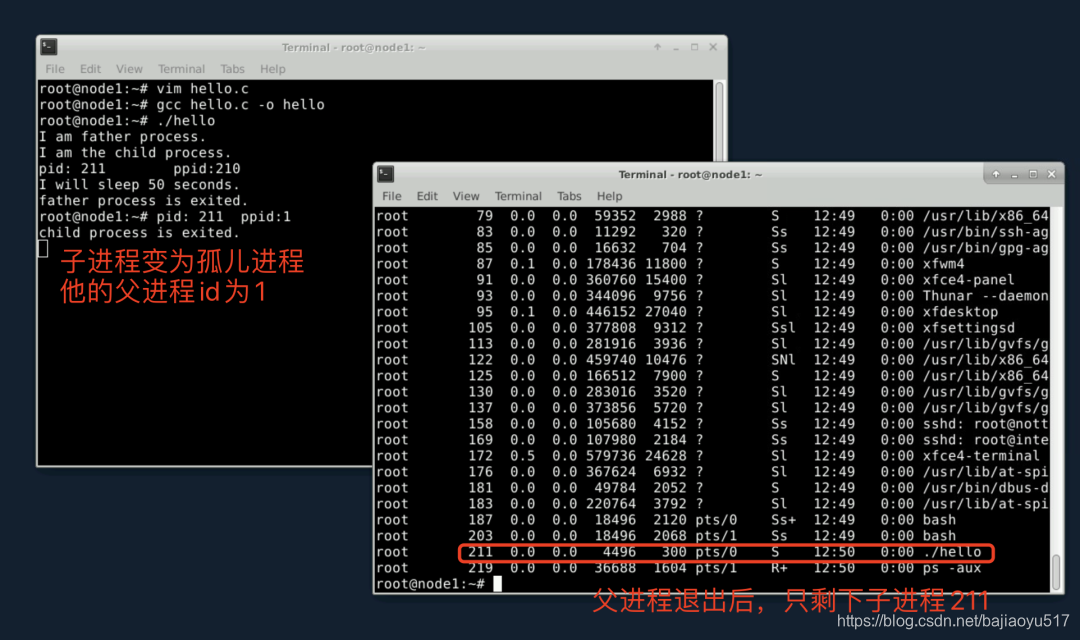Maximize the background terminal window
1080x640 pixels.
[694, 47]
